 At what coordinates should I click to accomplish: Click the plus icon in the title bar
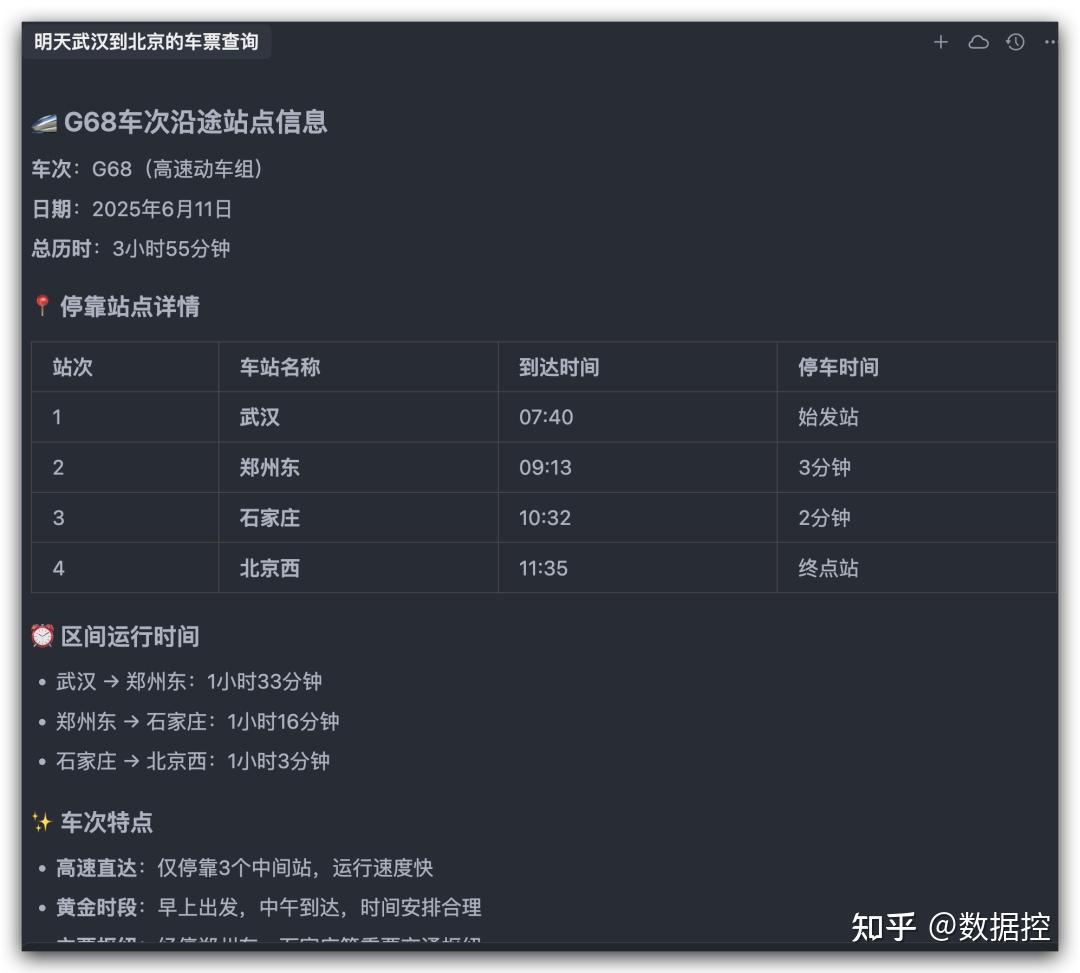[941, 42]
